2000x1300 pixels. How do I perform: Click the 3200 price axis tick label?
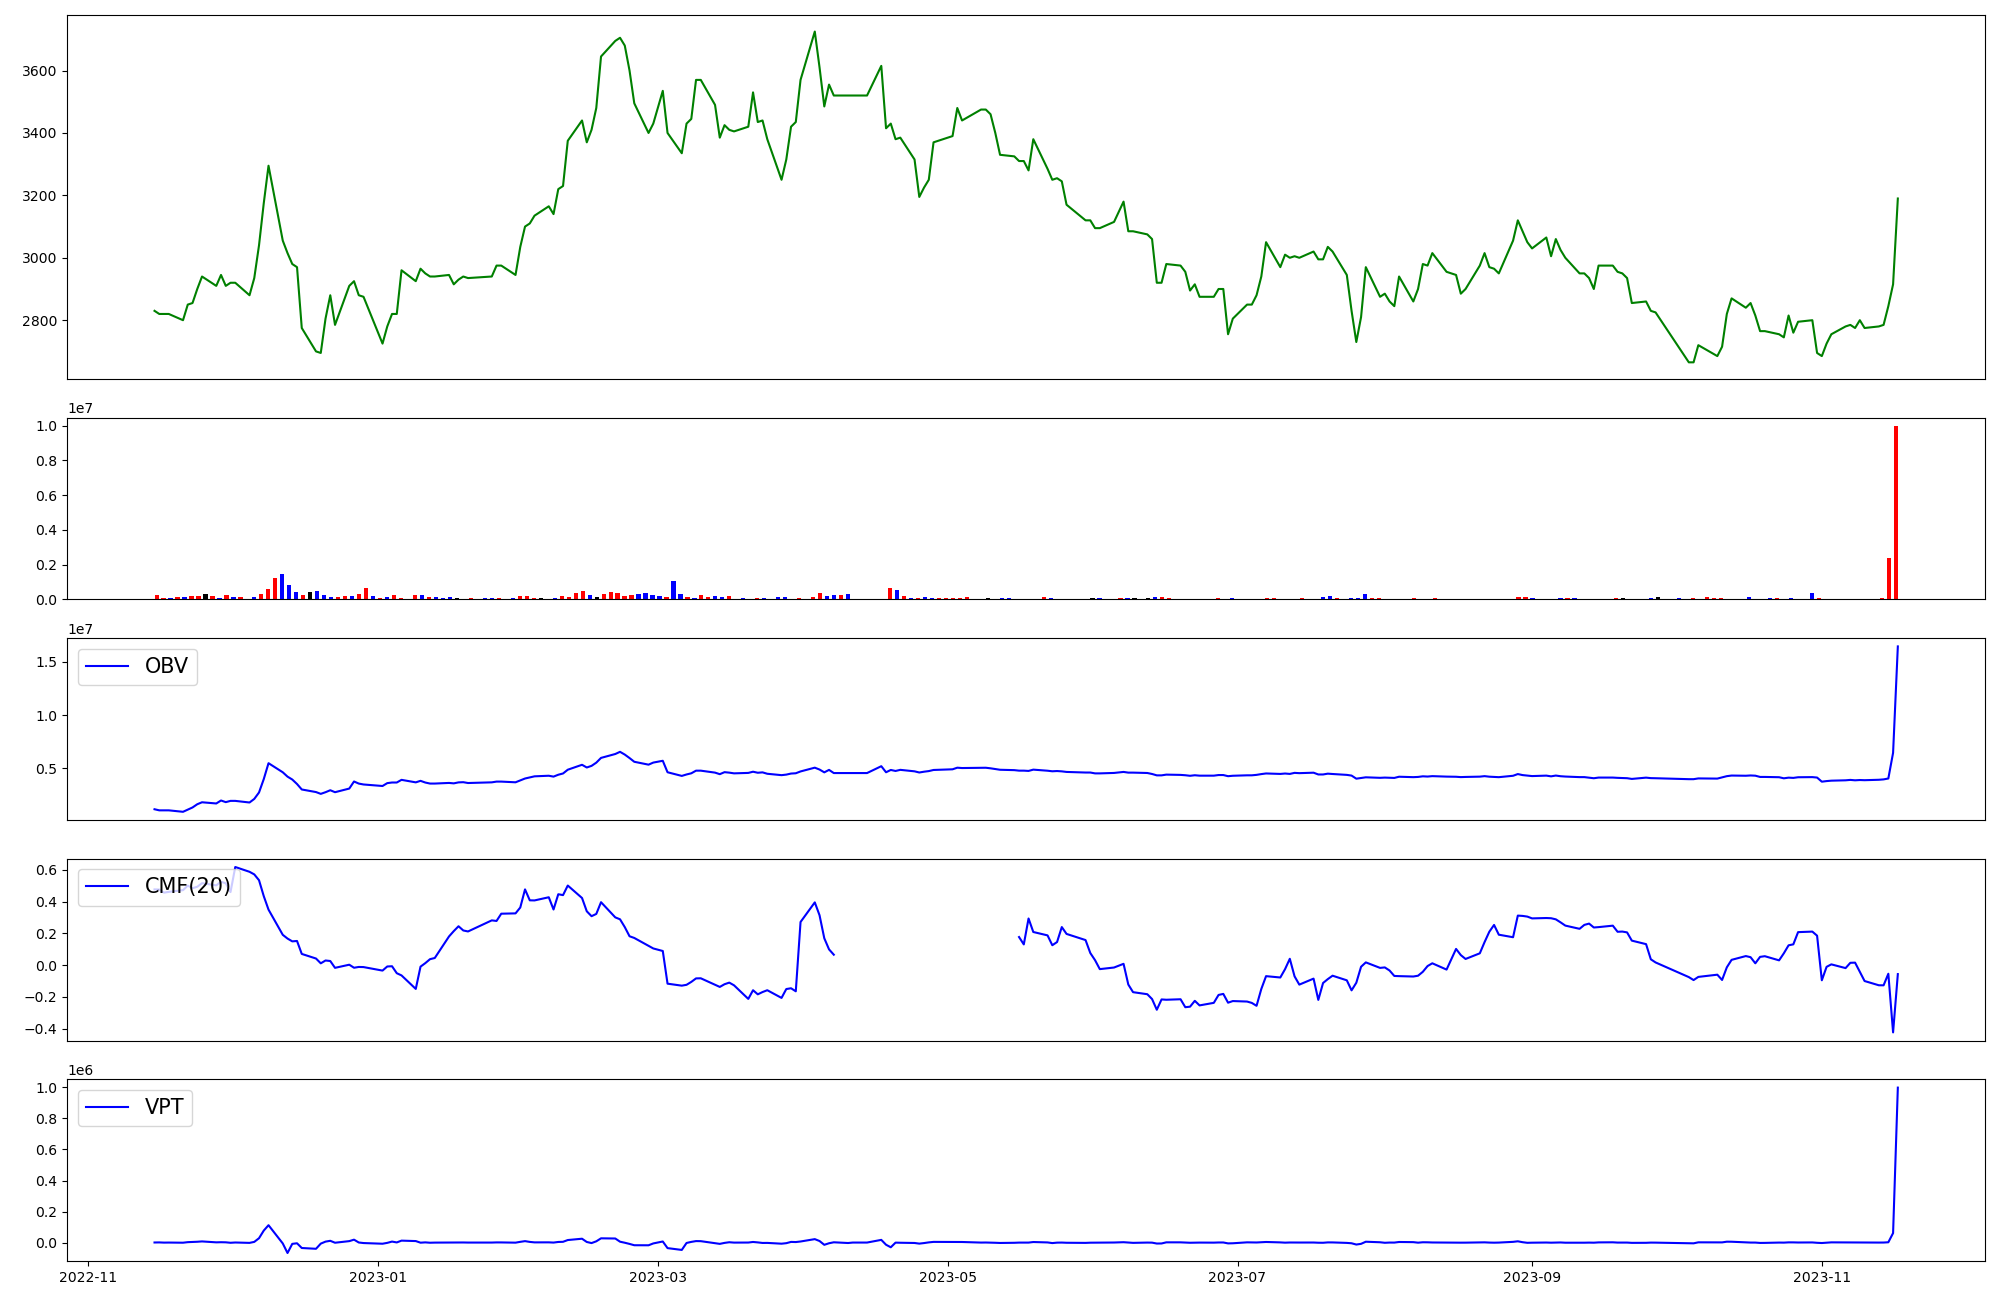40,196
